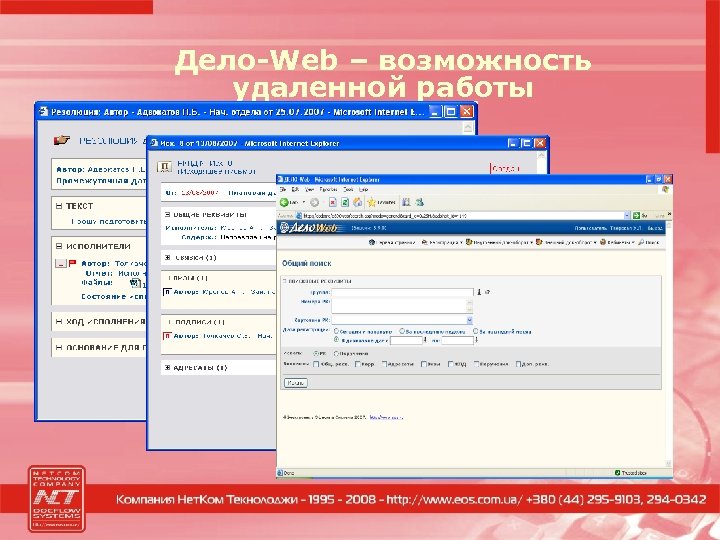Screen dimensions: 720x540
Task: Click the stamp icon beside the Группа field
Action: 479,292
